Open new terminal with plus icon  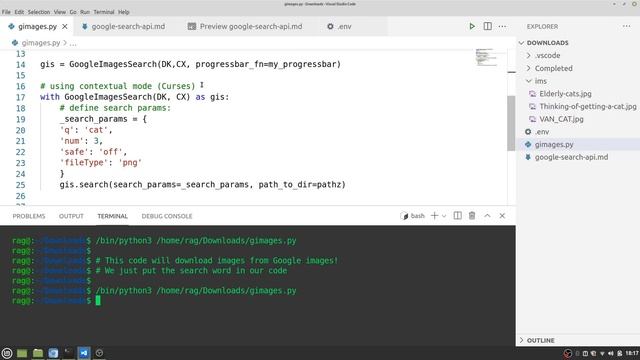(x=434, y=216)
